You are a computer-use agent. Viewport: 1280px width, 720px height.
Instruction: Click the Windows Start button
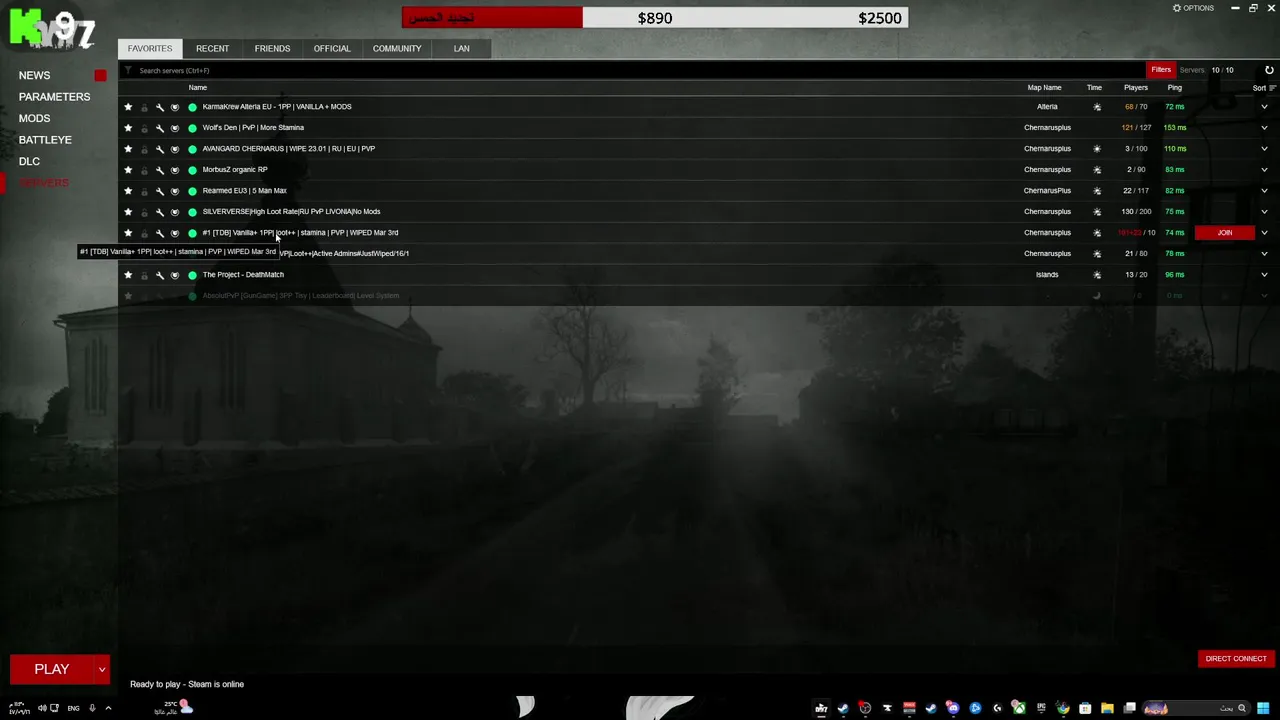pyautogui.click(x=1265, y=708)
